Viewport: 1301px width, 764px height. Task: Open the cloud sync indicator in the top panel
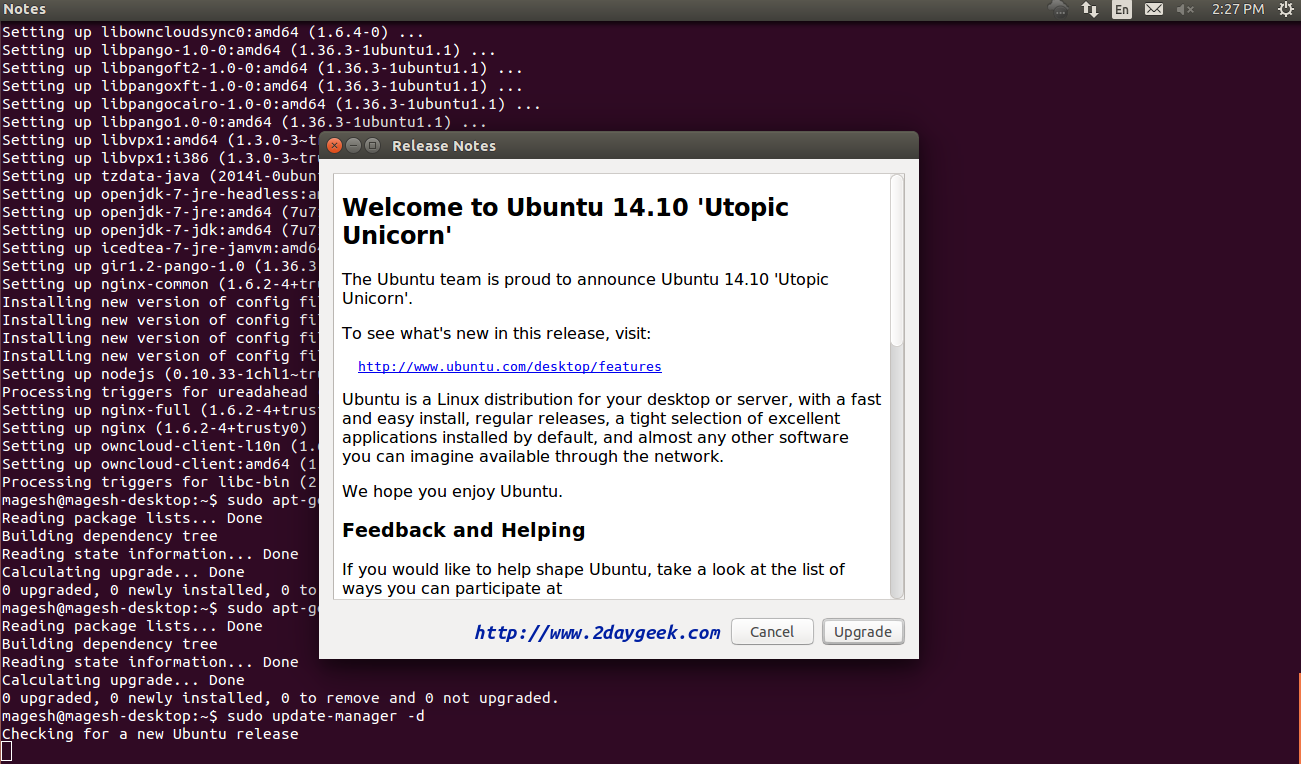click(1058, 9)
